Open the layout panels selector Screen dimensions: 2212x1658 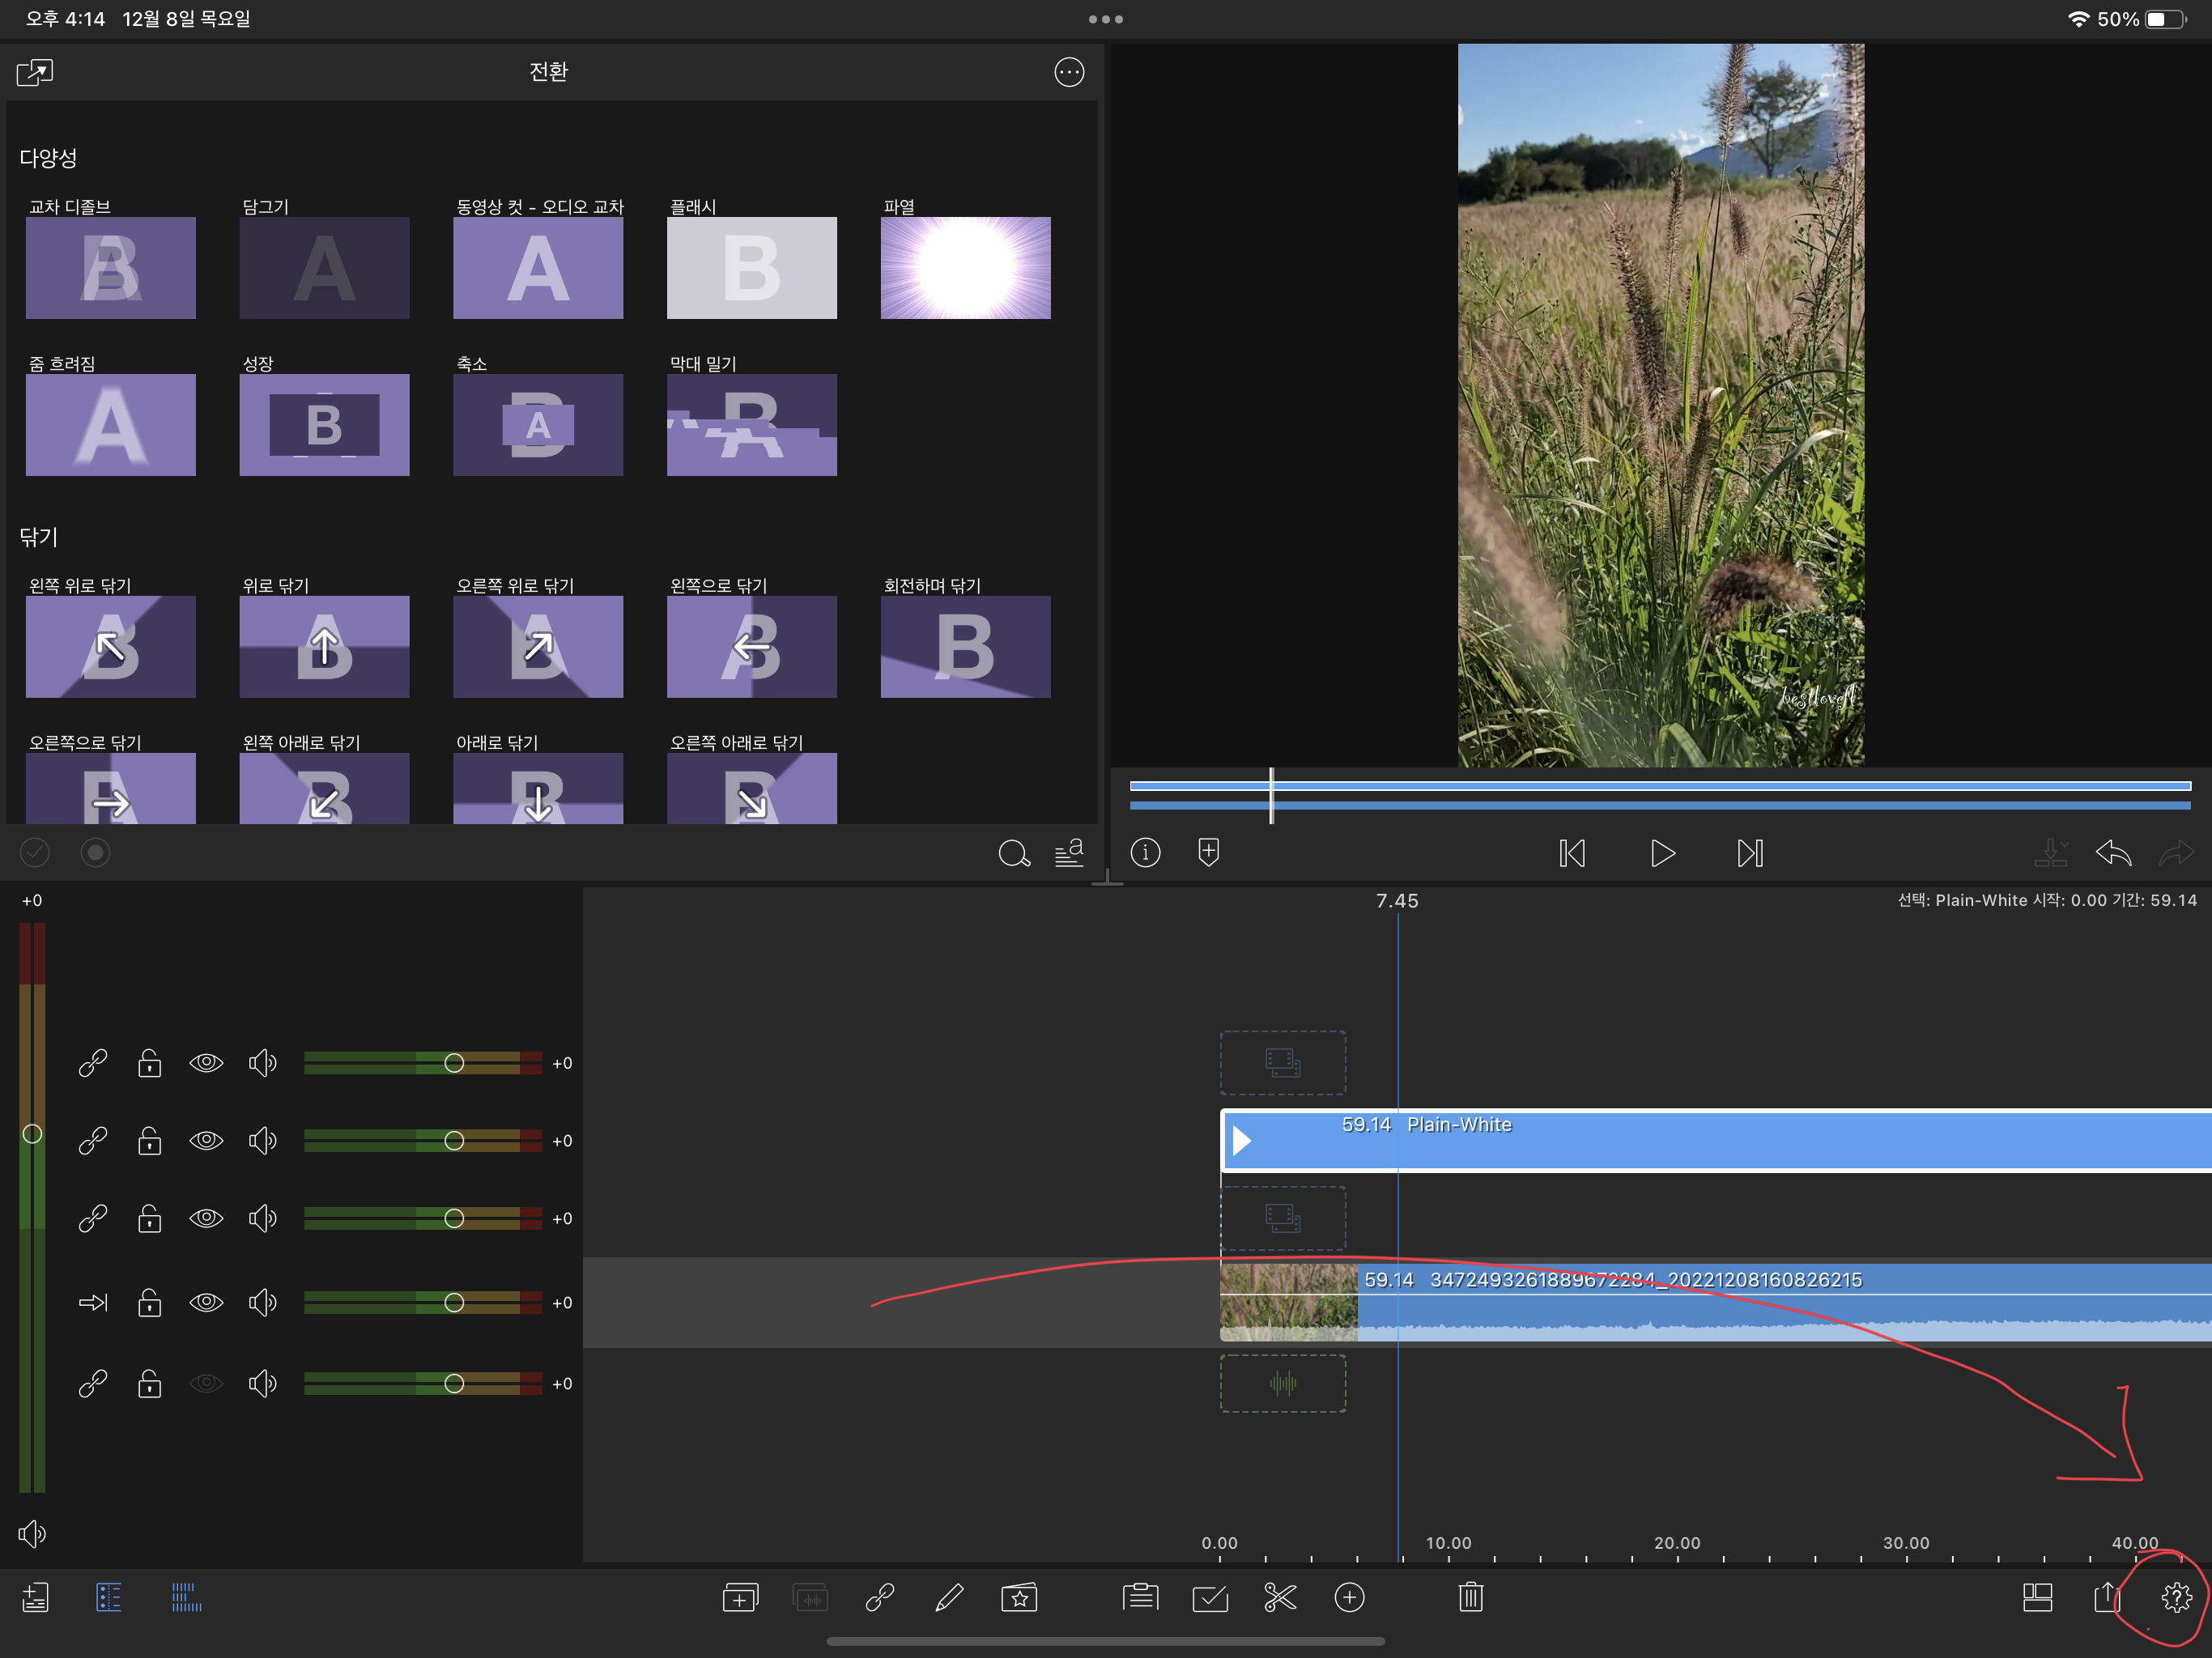[2037, 1597]
